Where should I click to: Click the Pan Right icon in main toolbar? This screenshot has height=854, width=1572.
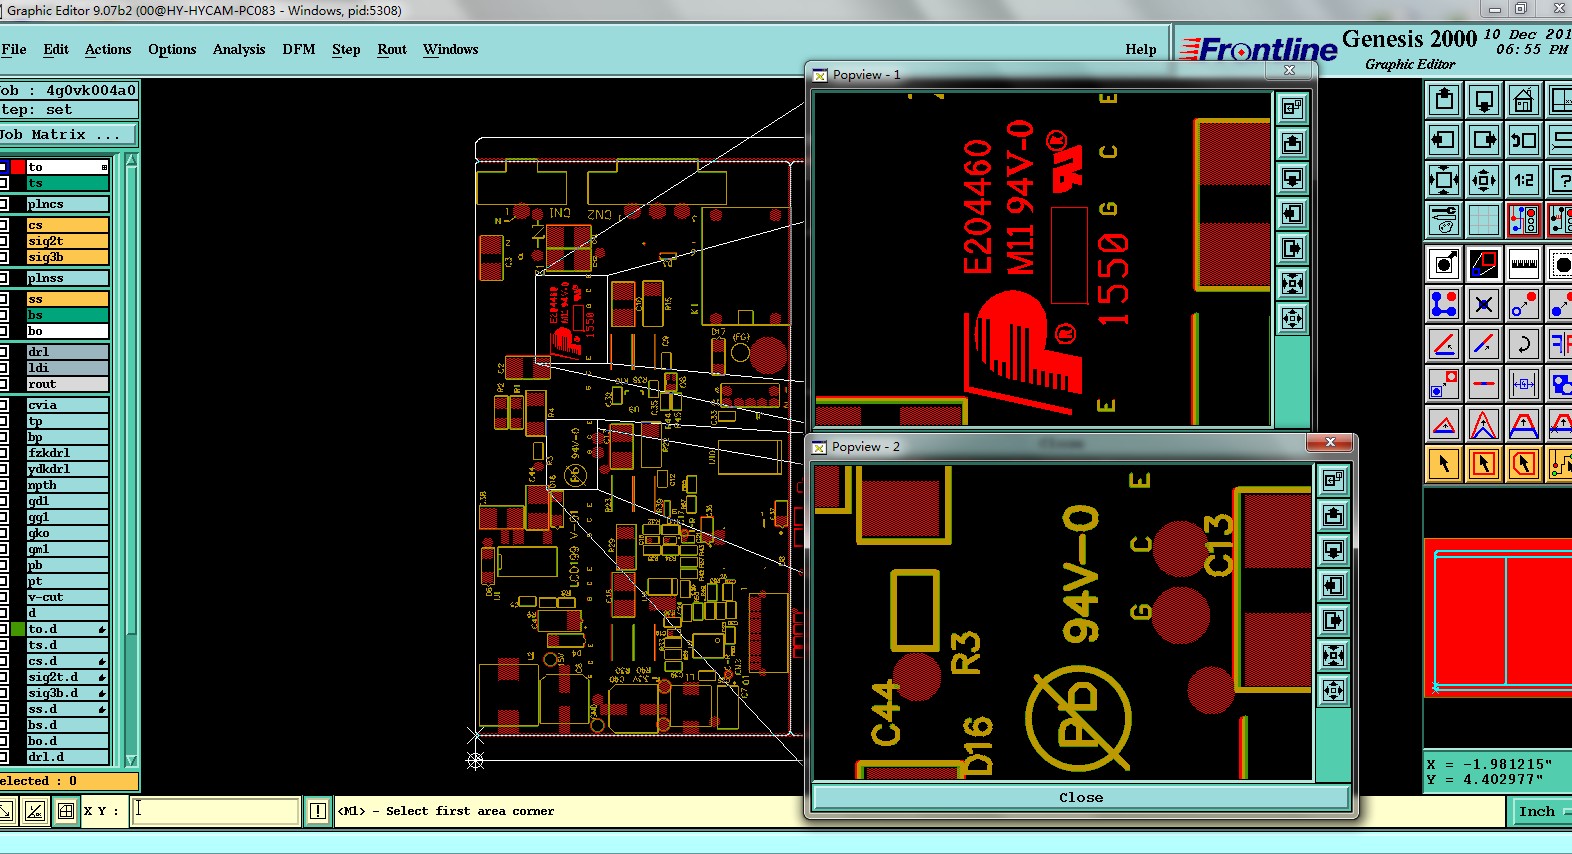coord(1484,139)
